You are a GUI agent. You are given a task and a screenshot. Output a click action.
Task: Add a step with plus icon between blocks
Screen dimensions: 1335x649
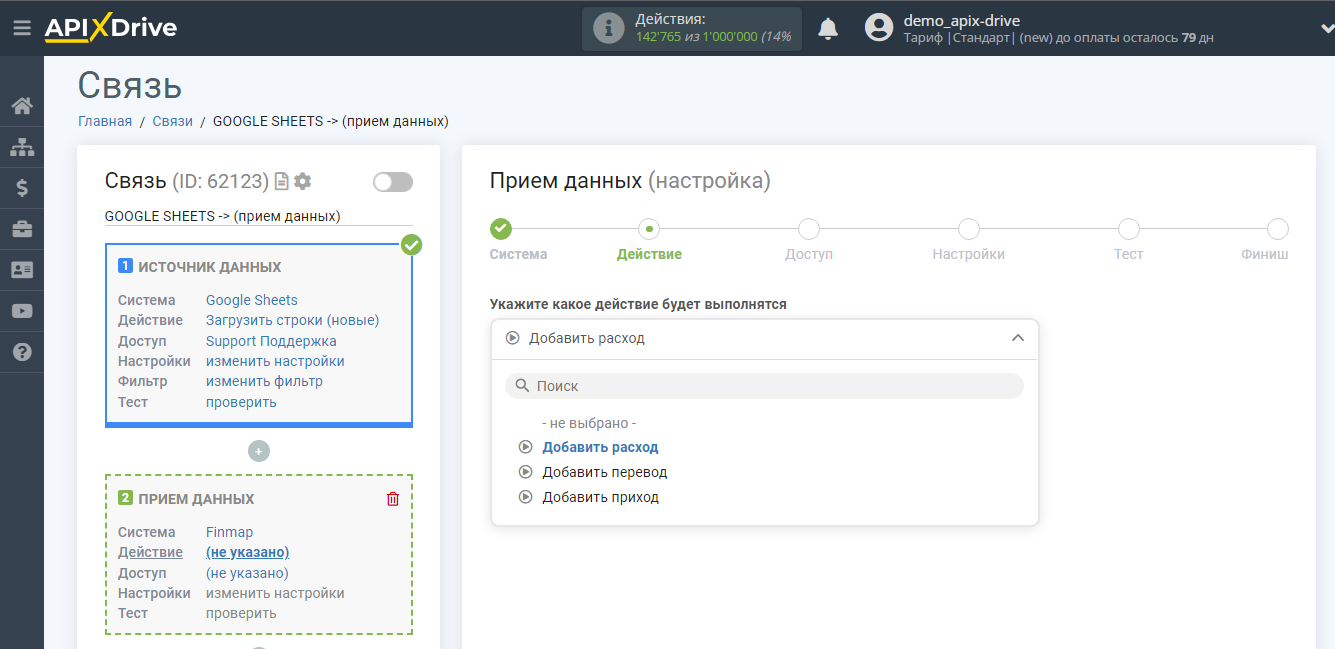click(258, 451)
